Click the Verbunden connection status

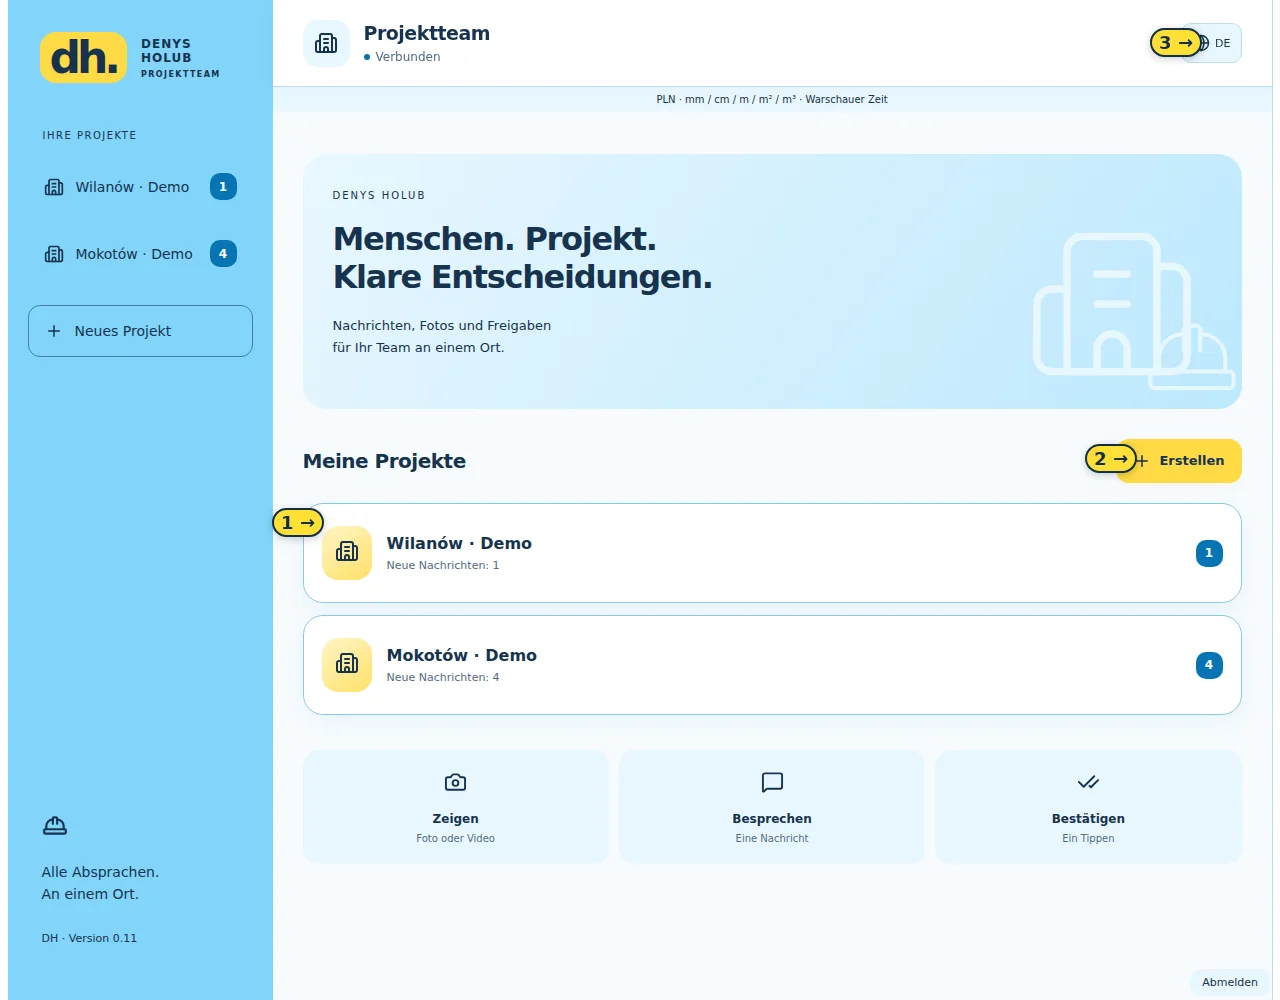402,57
